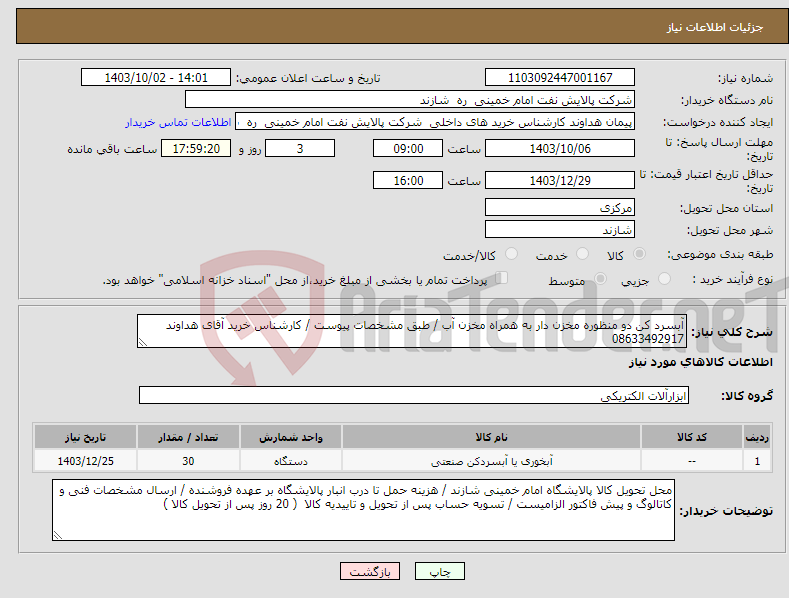Click the announcement date field 1403/10/02 - 14:01
This screenshot has height=598, width=789.
(155, 78)
